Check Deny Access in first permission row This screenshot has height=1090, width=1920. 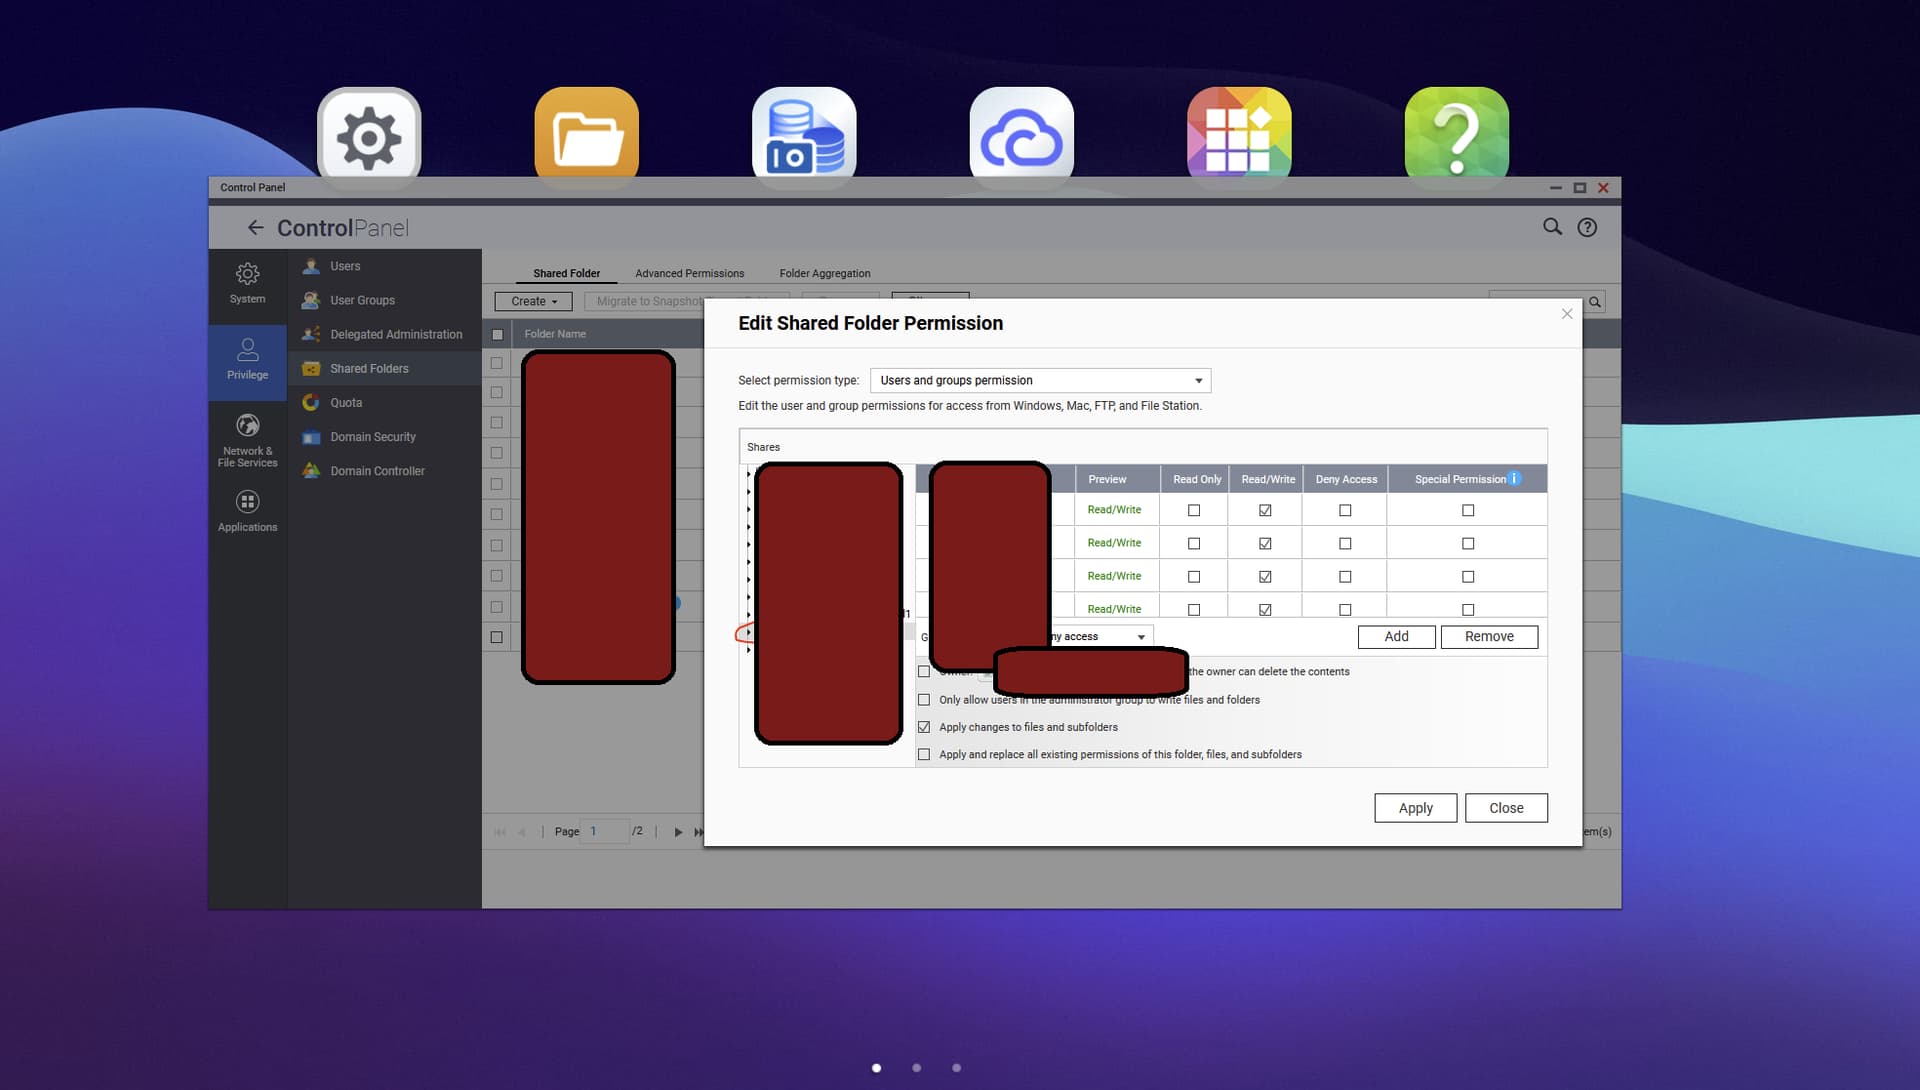coord(1345,510)
